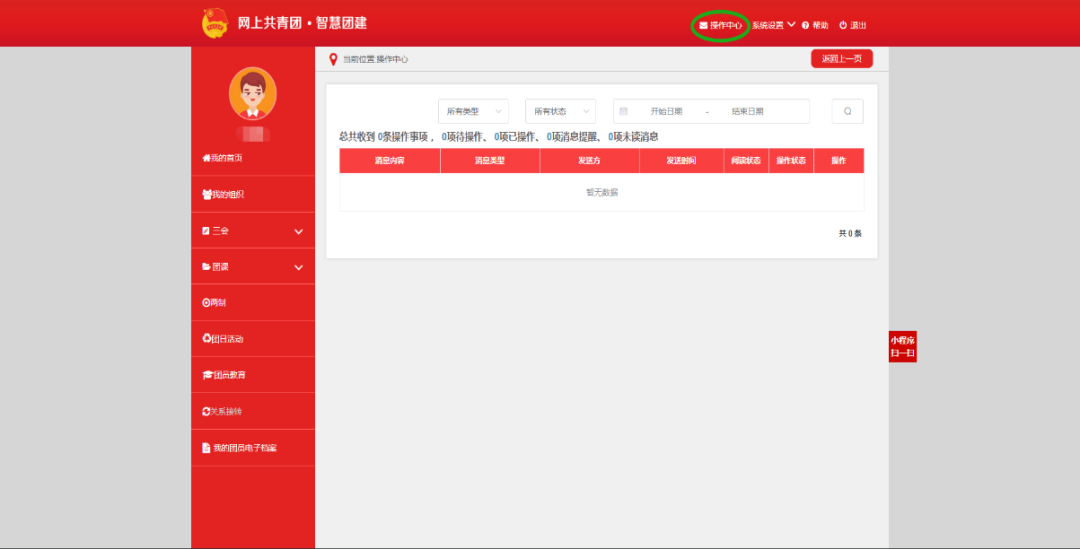Click the 发送时间 column header
Screen dimensions: 1080x549
pyautogui.click(x=681, y=160)
